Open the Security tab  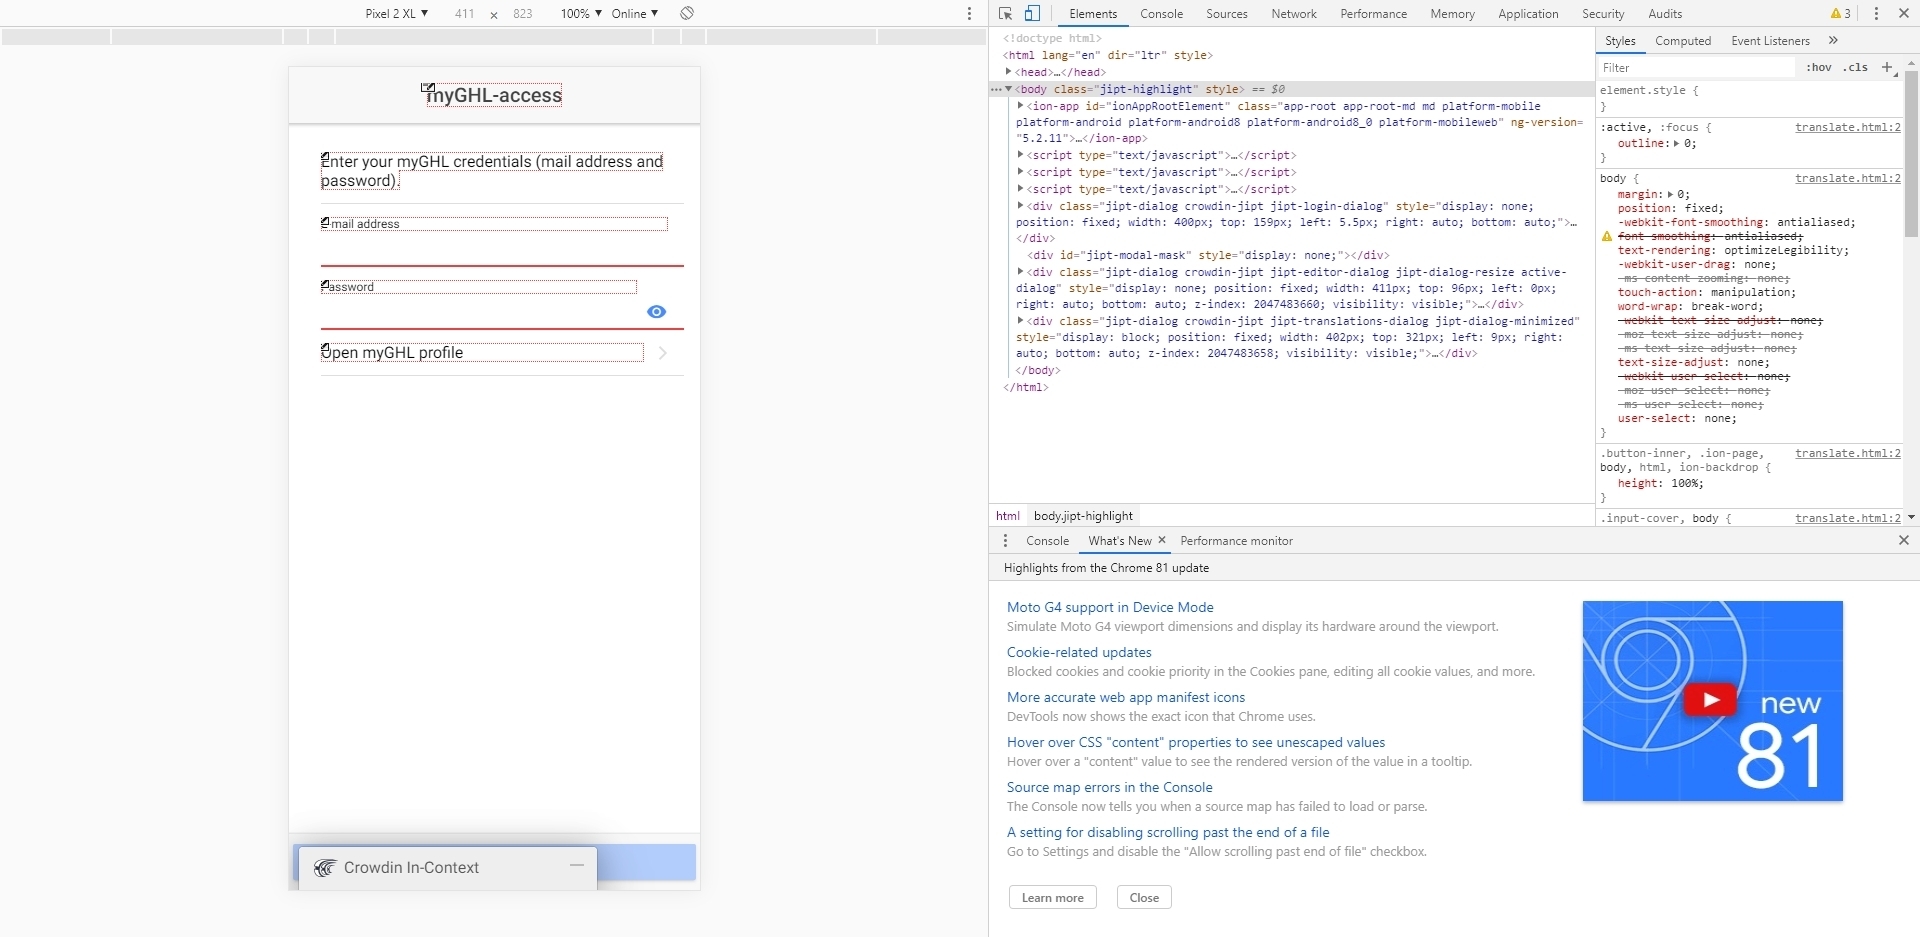(x=1603, y=13)
